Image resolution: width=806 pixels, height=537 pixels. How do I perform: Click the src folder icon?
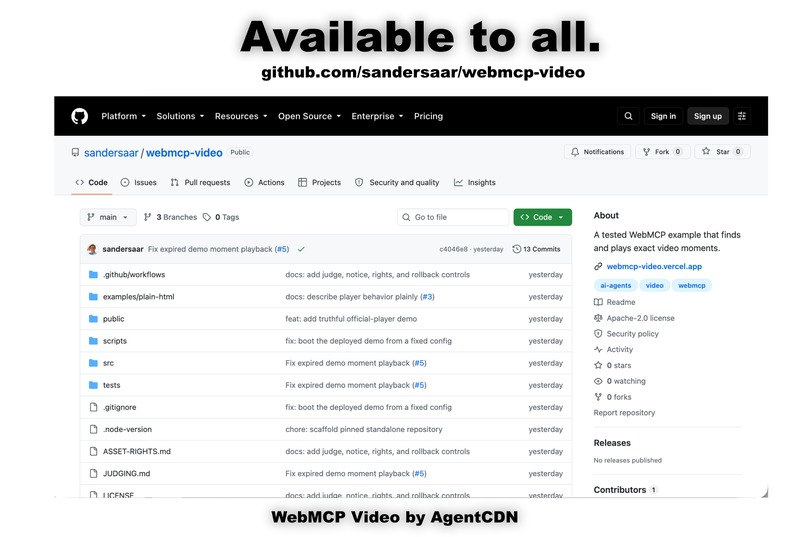coord(93,363)
